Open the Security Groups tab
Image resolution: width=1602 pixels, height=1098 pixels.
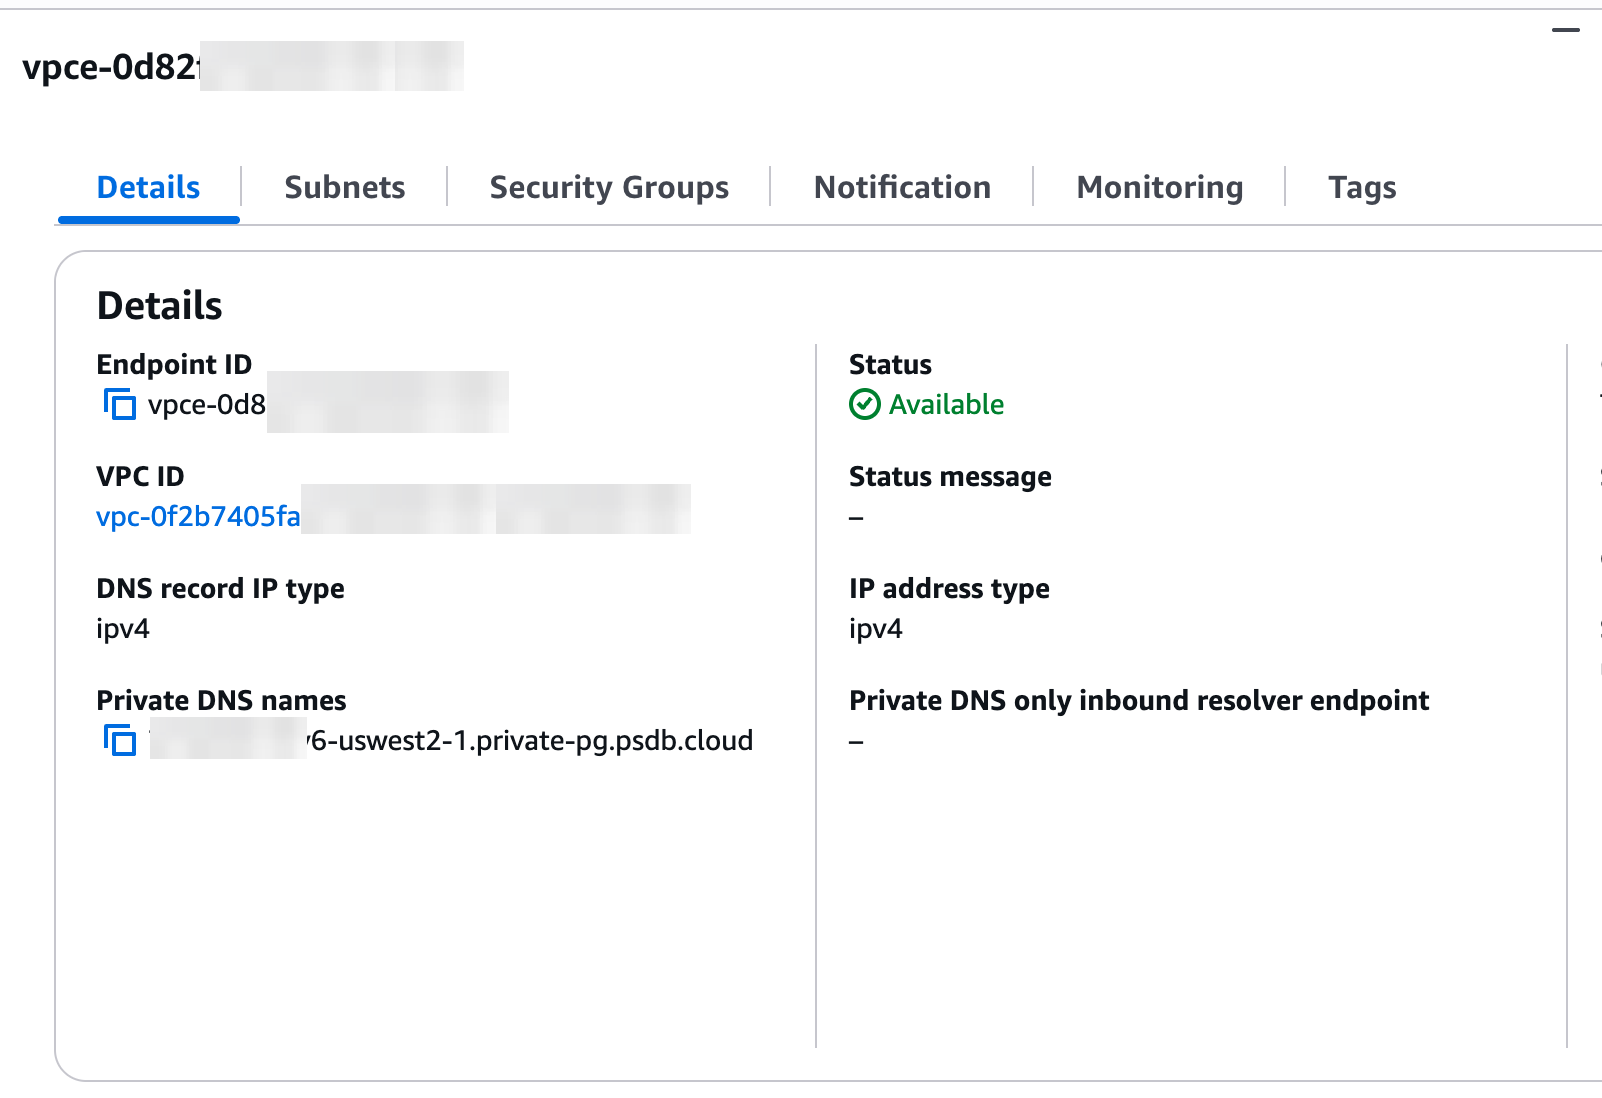click(x=608, y=187)
